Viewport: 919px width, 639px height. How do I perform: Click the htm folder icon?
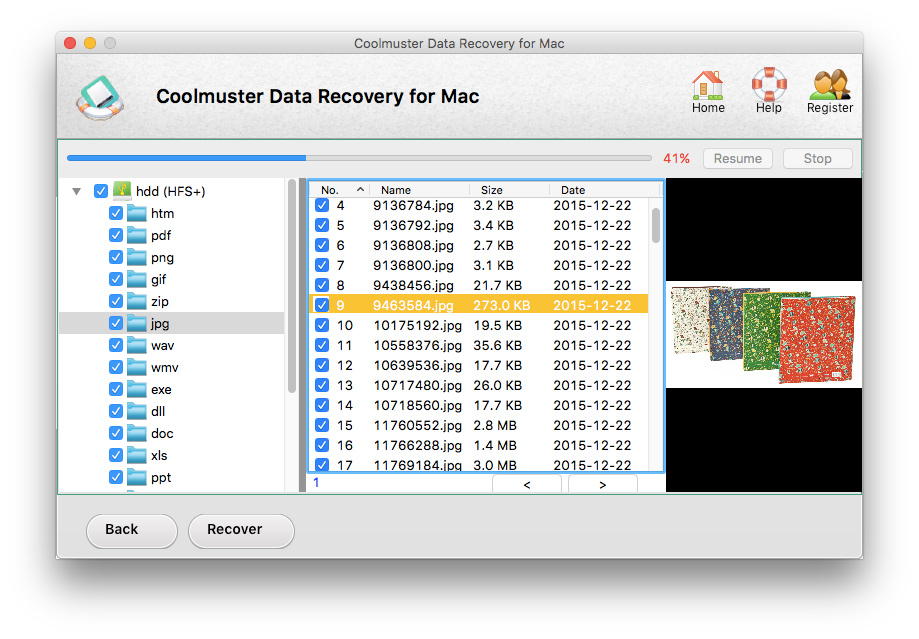[x=137, y=213]
